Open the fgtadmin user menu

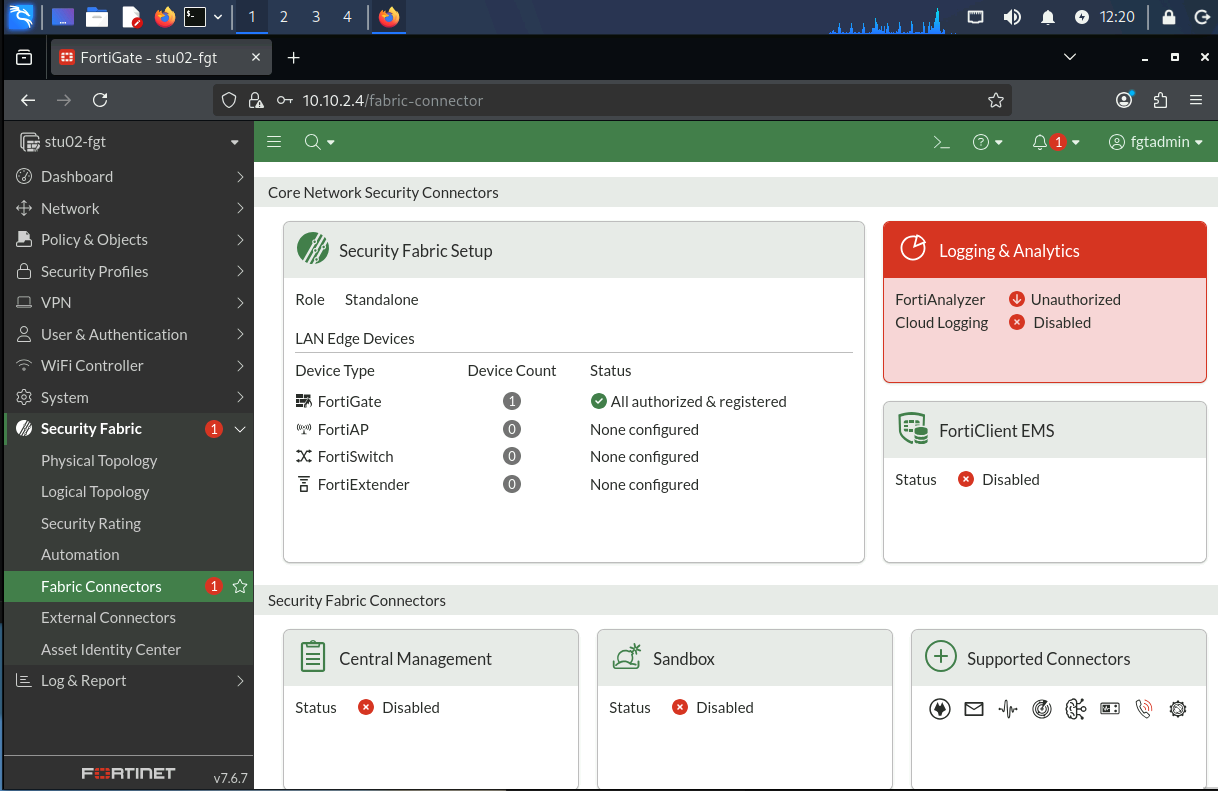coord(1155,142)
